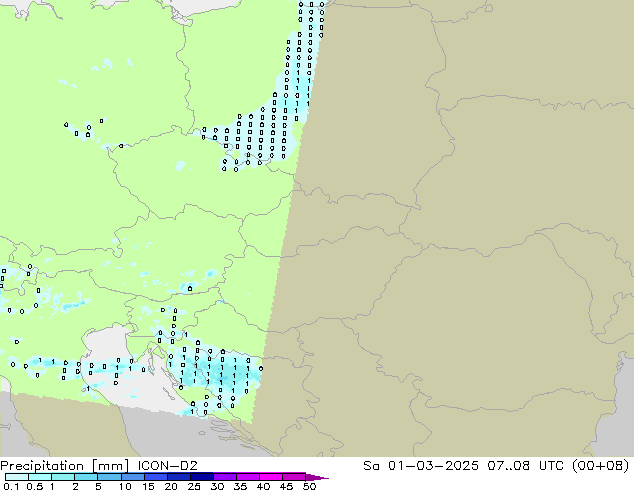Click the '0.1' legend scale value
634x490 pixels.
pyautogui.click(x=11, y=486)
